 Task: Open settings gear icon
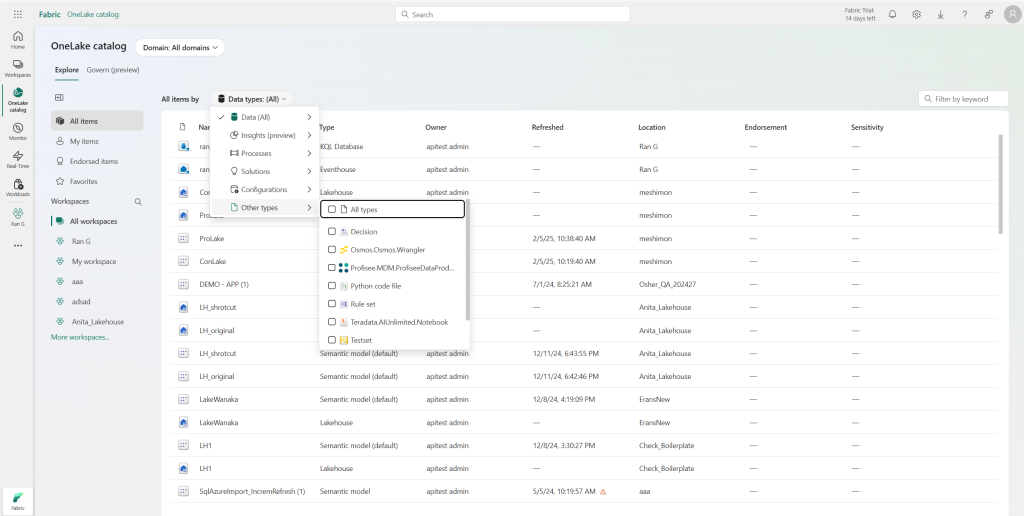coord(916,14)
